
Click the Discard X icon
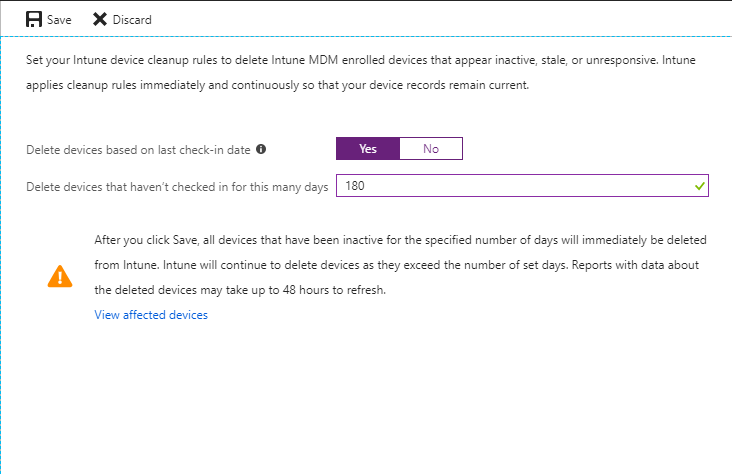pyautogui.click(x=100, y=19)
